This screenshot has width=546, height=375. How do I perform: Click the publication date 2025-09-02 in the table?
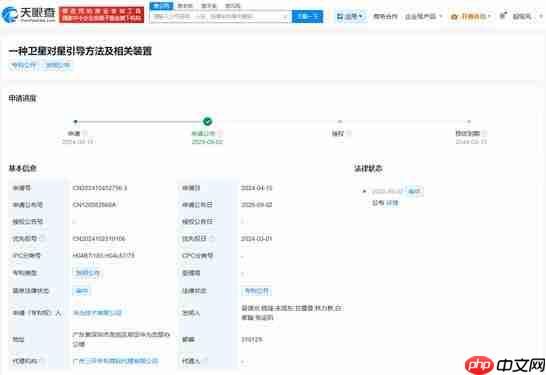point(256,205)
